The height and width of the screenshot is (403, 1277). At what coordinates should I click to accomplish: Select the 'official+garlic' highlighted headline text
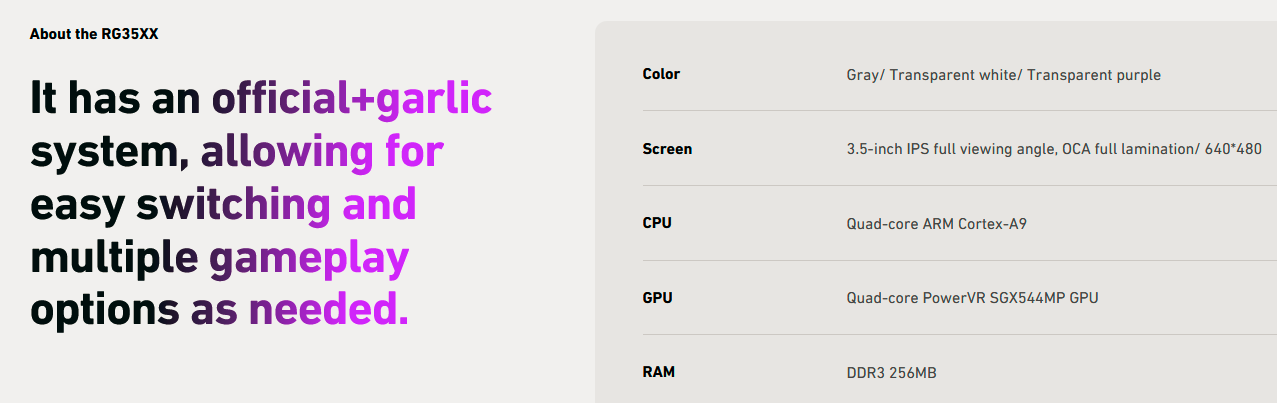351,99
